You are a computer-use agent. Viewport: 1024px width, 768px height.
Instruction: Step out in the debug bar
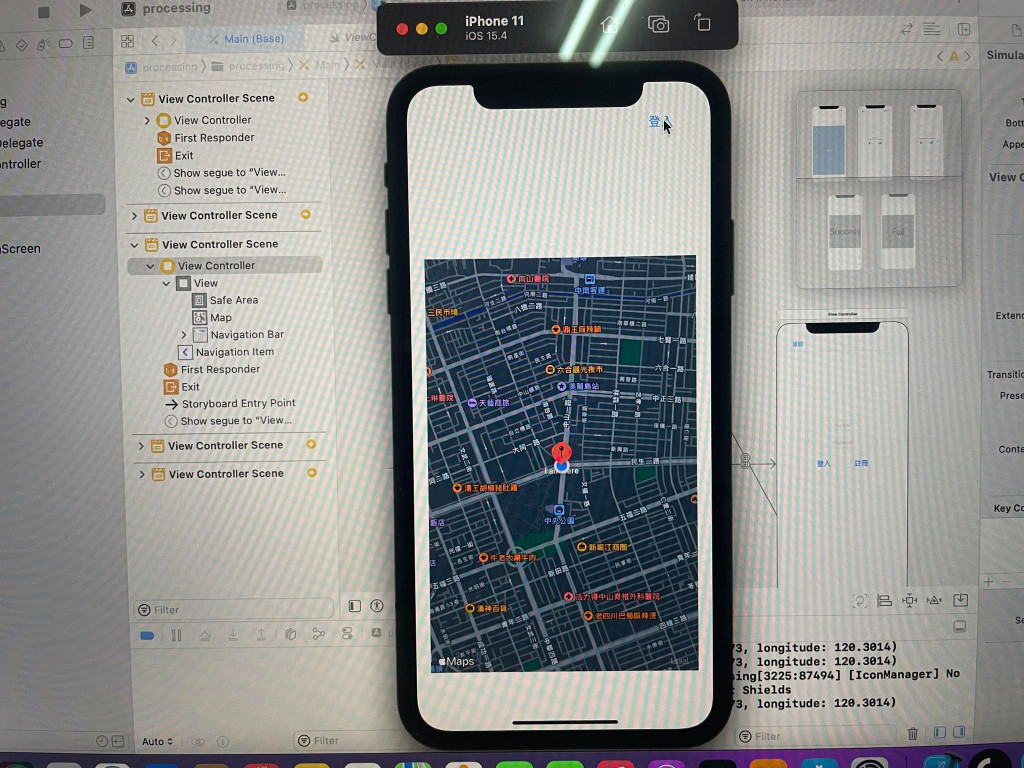click(261, 635)
